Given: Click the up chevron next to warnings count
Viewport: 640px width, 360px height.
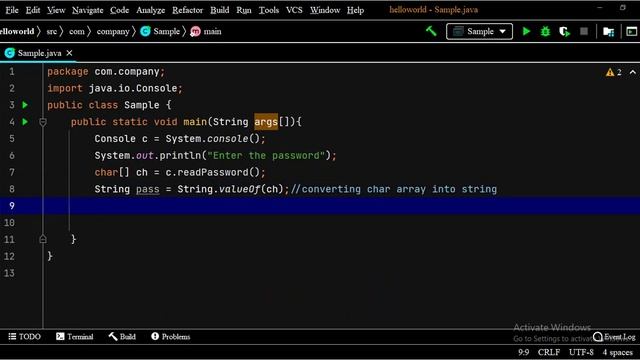Looking at the screenshot, I should click(x=633, y=72).
